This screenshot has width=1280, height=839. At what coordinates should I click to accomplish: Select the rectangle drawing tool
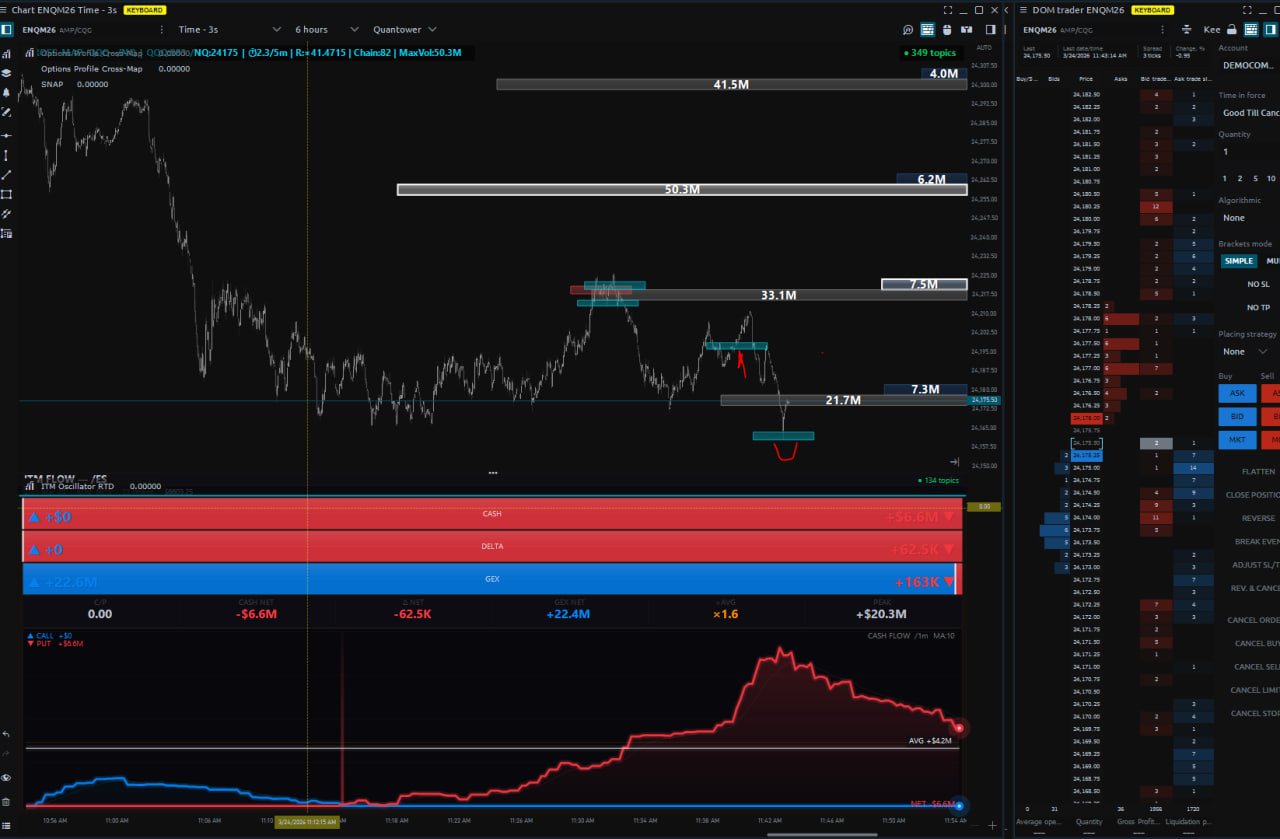tap(7, 194)
